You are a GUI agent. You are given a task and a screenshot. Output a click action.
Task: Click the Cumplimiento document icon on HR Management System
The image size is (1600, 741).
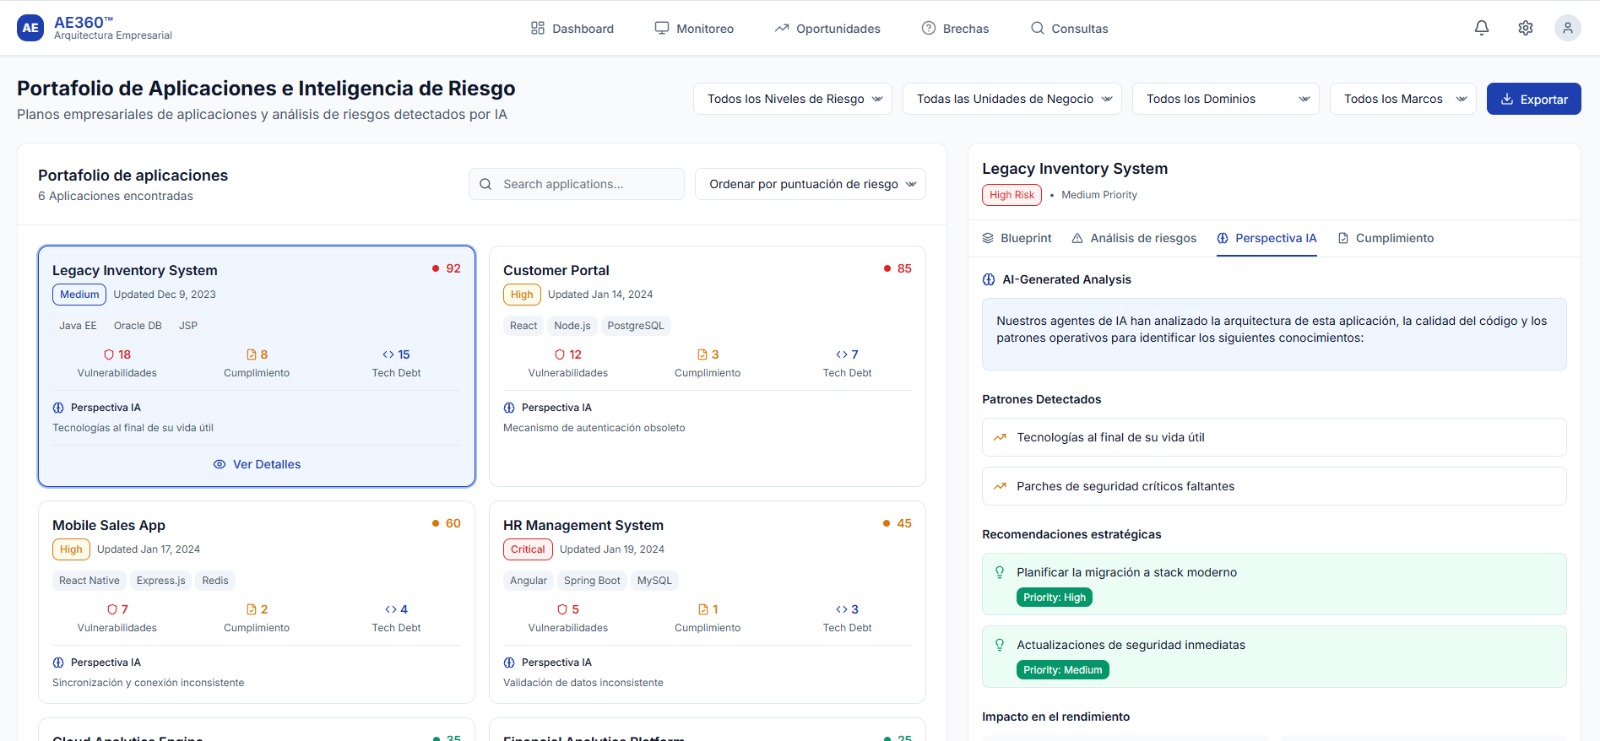703,610
